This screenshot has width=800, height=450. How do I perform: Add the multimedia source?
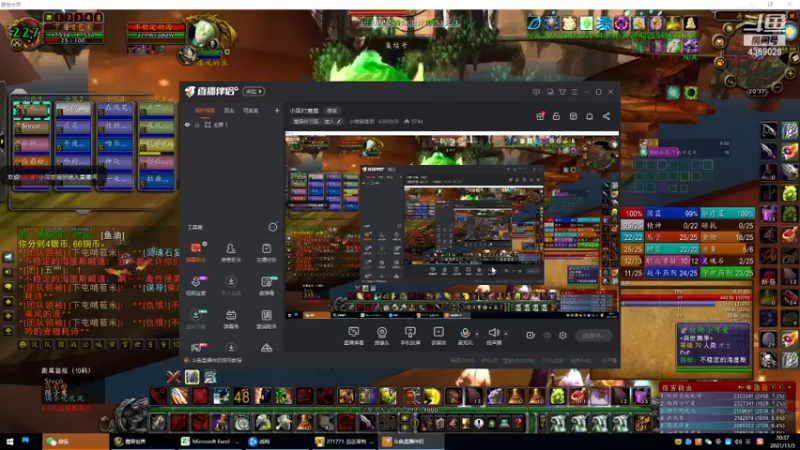coord(438,336)
